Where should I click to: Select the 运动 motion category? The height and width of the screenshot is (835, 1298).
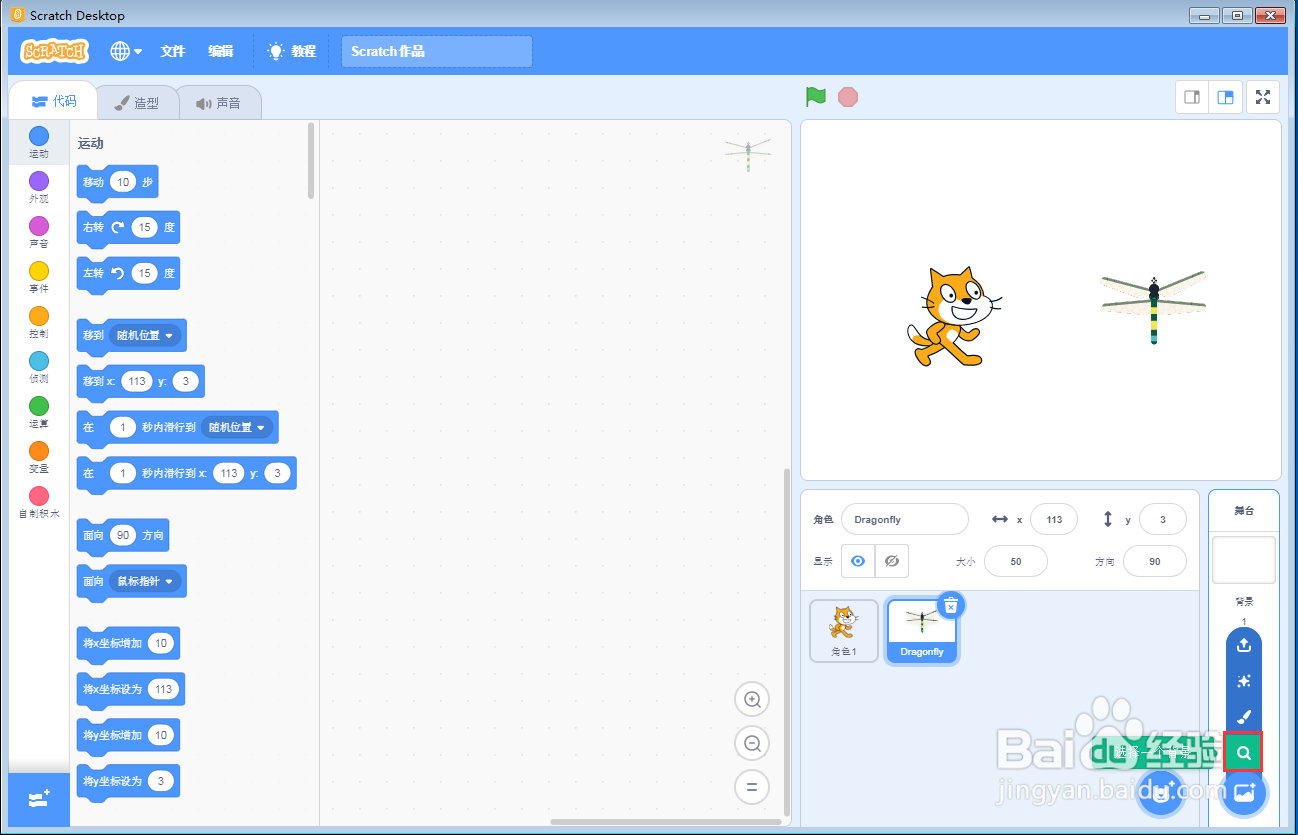(39, 142)
